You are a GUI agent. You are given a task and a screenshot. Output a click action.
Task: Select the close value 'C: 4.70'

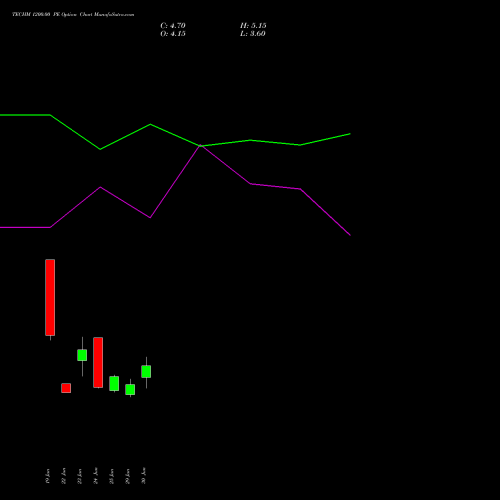pos(173,26)
